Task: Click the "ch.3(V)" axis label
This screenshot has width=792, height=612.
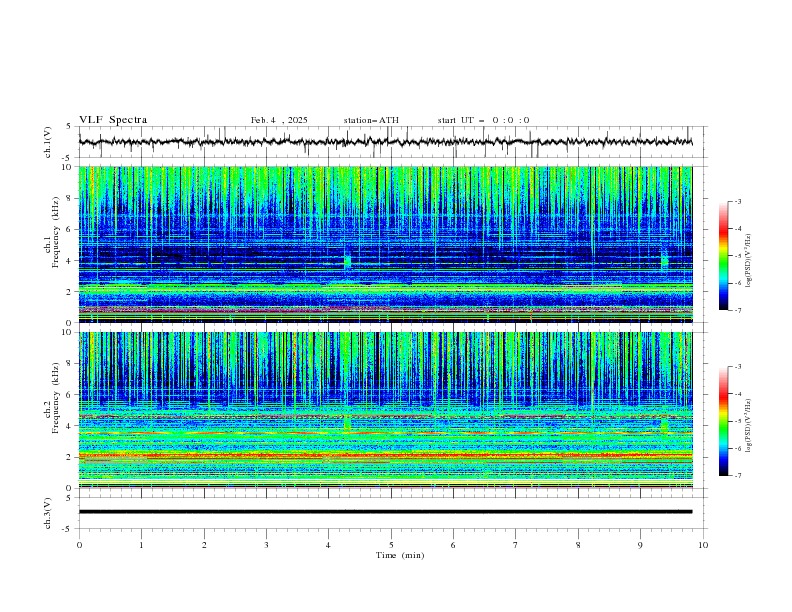Action: coord(48,513)
